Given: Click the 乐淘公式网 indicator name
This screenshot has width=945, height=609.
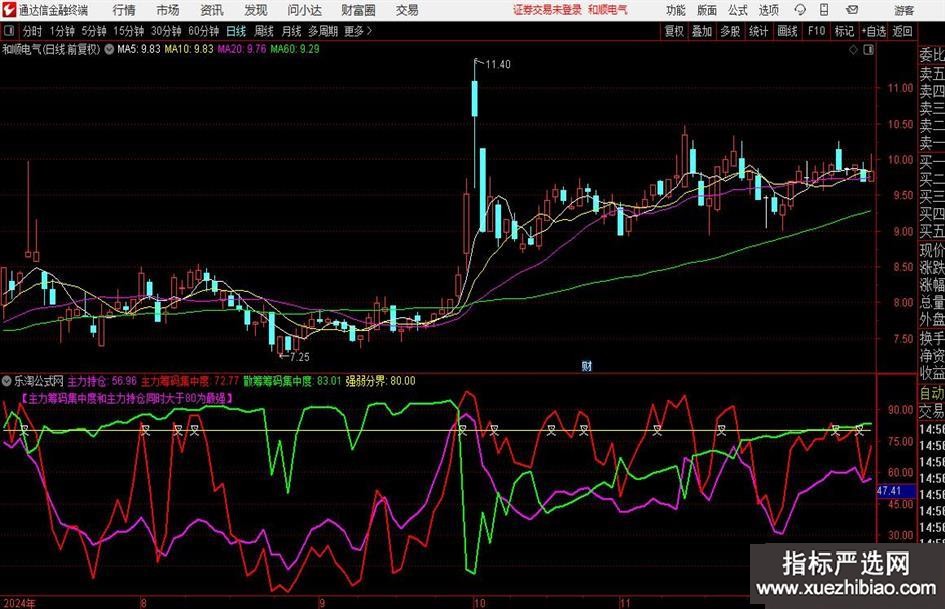Looking at the screenshot, I should pos(39,381).
